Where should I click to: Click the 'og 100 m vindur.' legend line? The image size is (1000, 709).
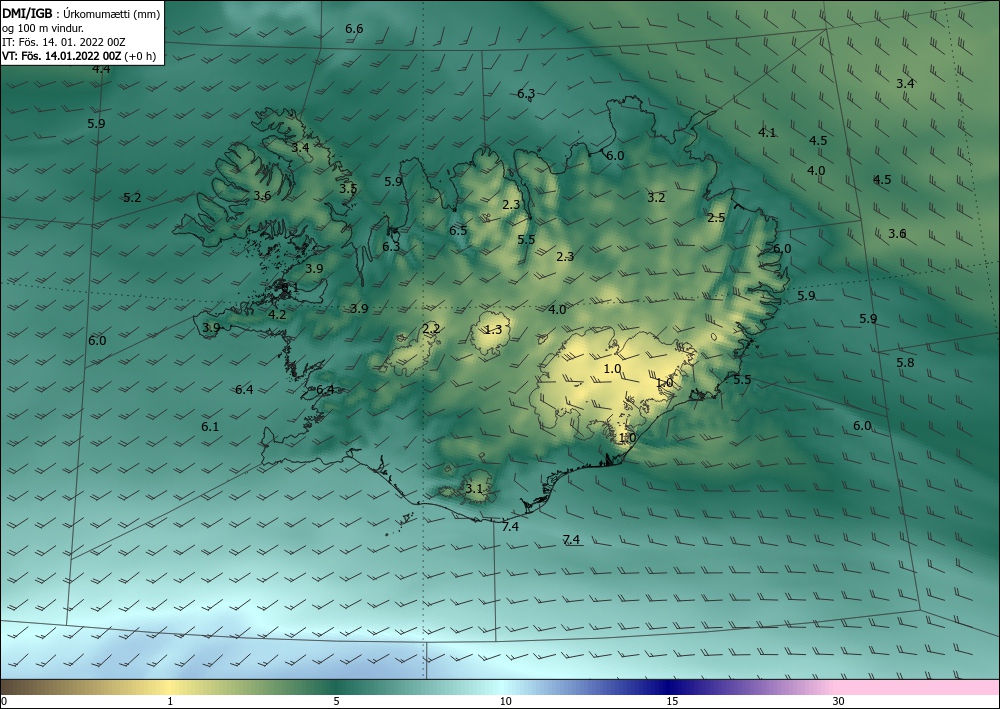(43, 28)
